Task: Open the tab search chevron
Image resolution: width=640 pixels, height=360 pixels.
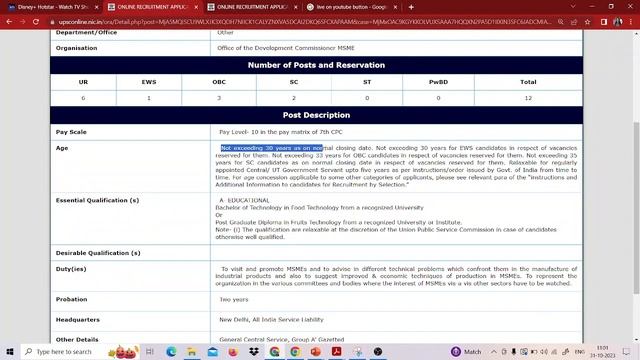Action: point(573,7)
